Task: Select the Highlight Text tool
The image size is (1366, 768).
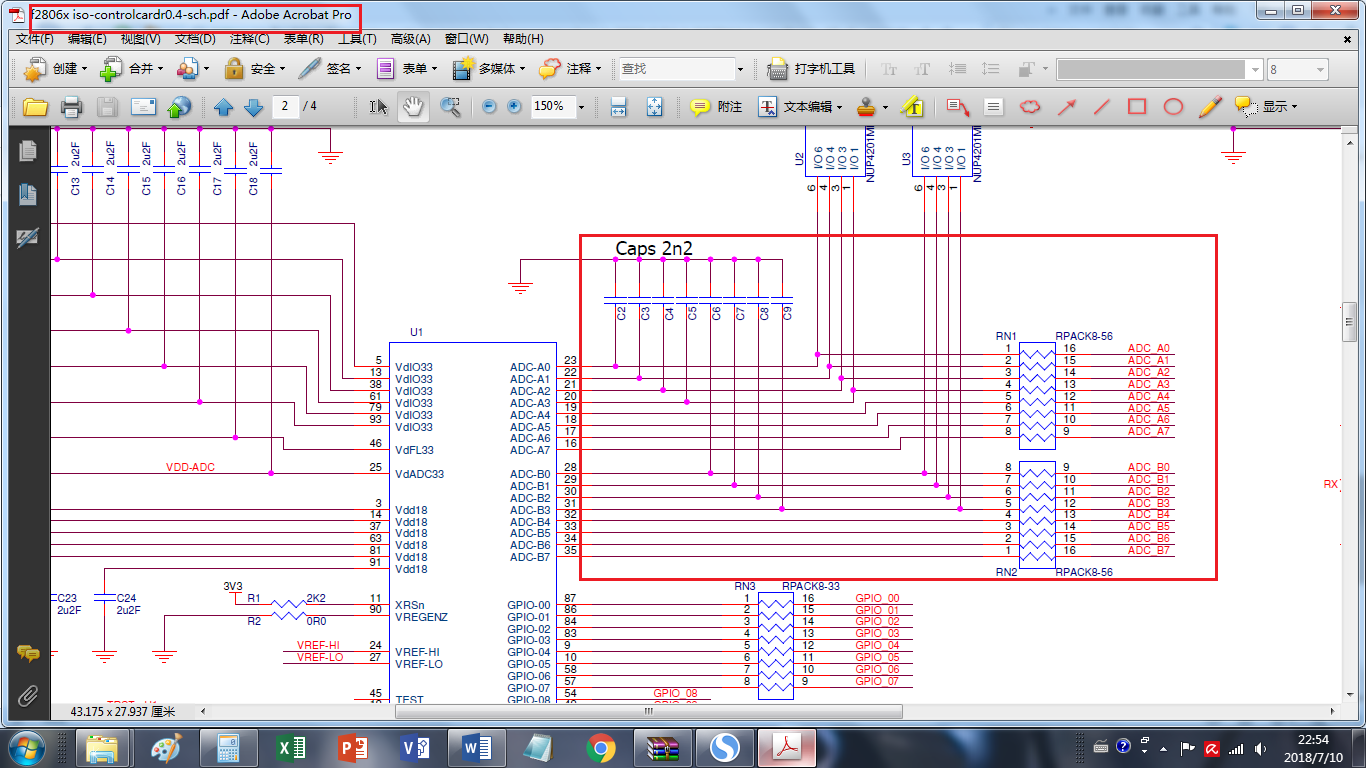Action: 911,107
